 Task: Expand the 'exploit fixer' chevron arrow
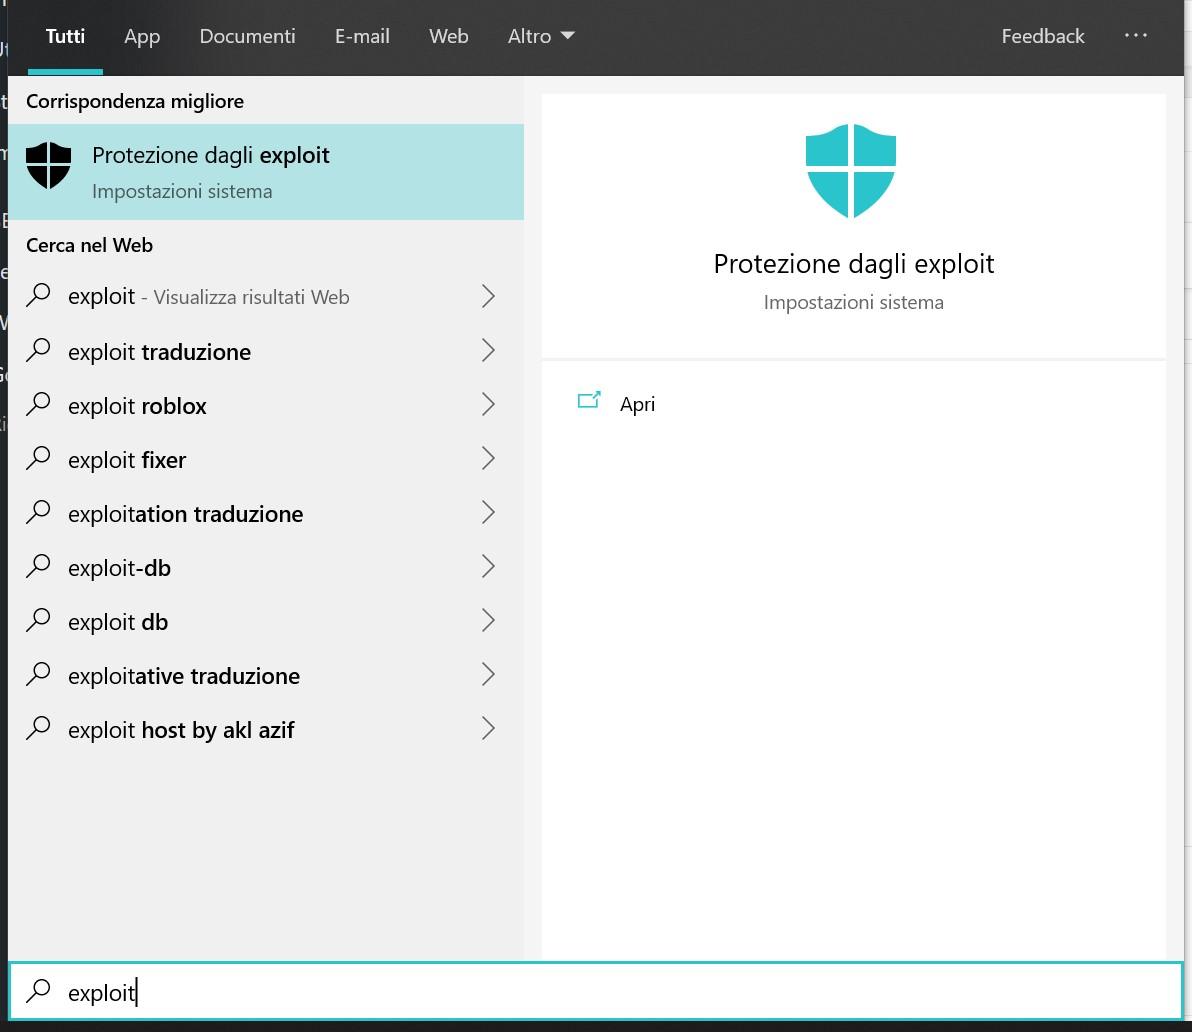tap(488, 458)
